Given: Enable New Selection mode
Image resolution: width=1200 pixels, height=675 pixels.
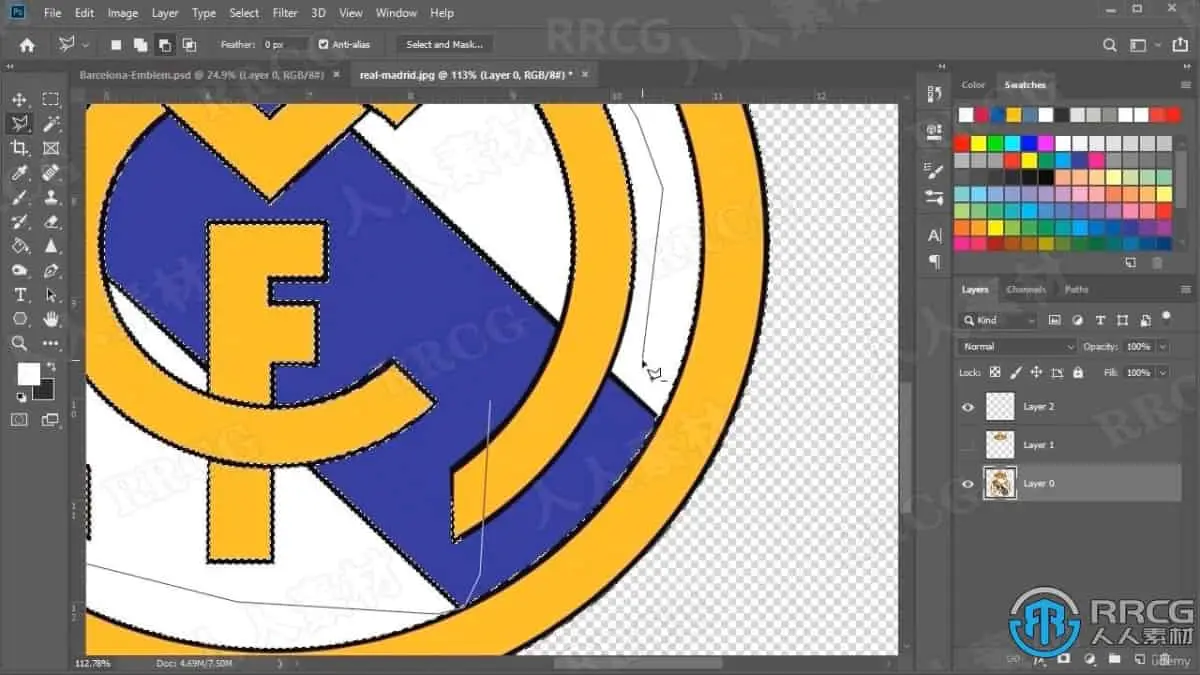Looking at the screenshot, I should point(116,45).
